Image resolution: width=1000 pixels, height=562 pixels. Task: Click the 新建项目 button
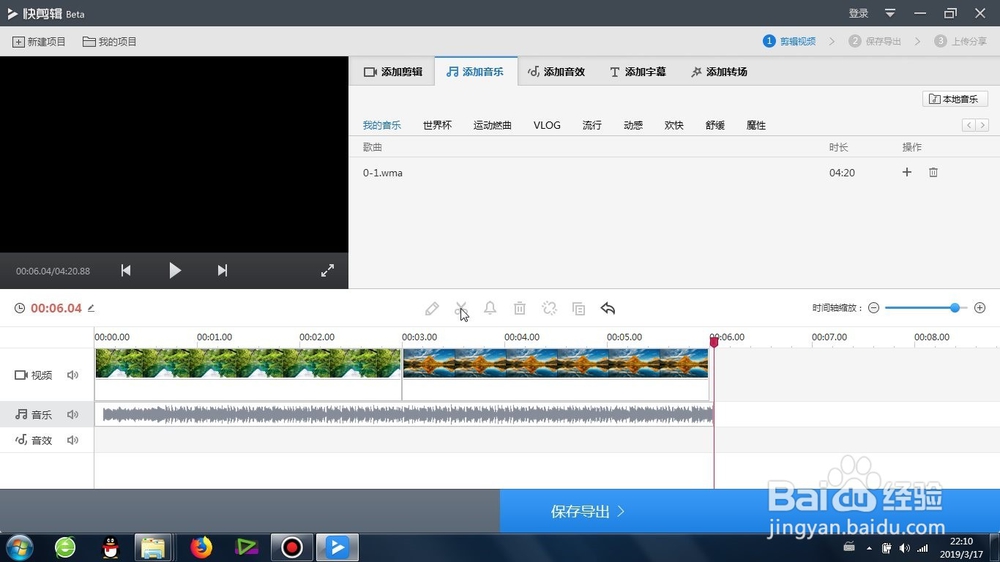coord(39,41)
